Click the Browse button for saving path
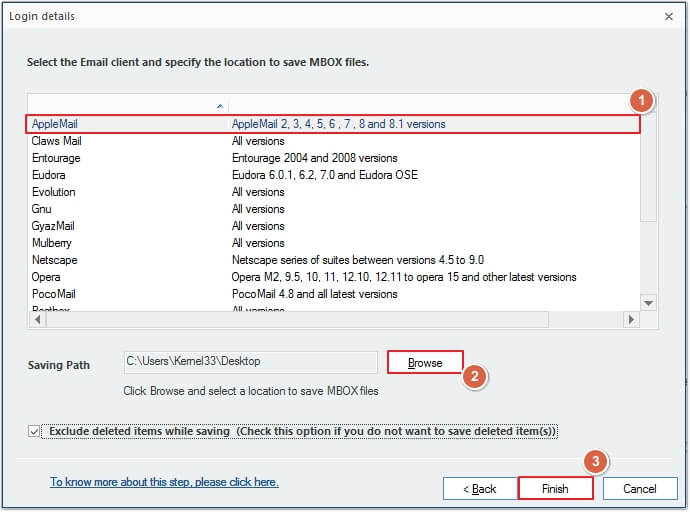690x512 pixels. (x=425, y=362)
